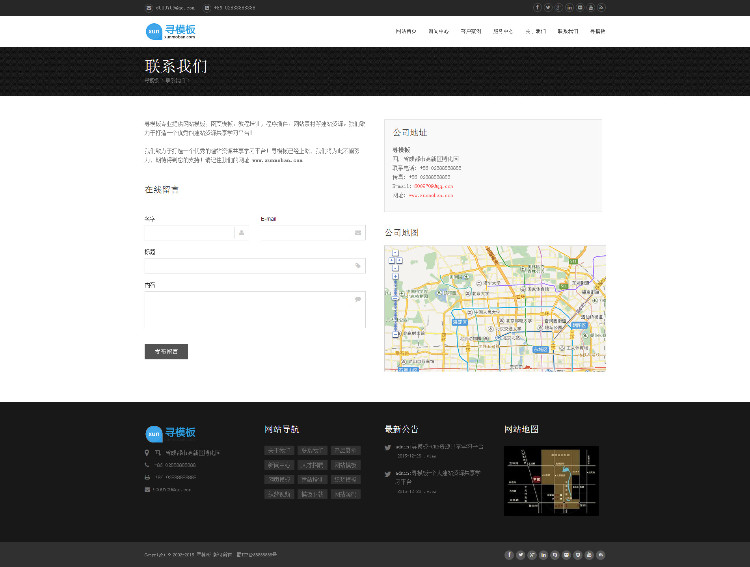
Task: Click the Facebook icon in the top header bar
Action: [x=537, y=7]
